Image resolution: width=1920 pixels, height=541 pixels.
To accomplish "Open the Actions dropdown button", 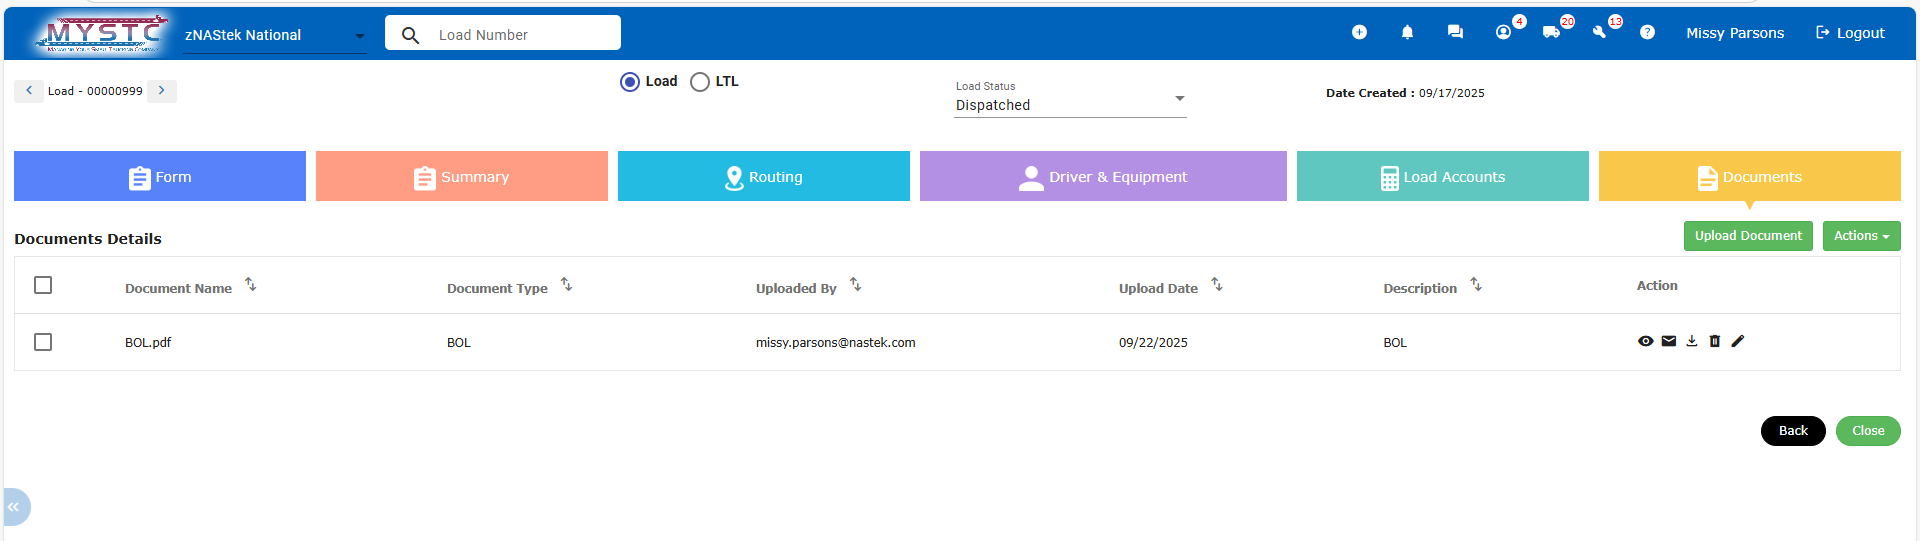I will (1860, 236).
